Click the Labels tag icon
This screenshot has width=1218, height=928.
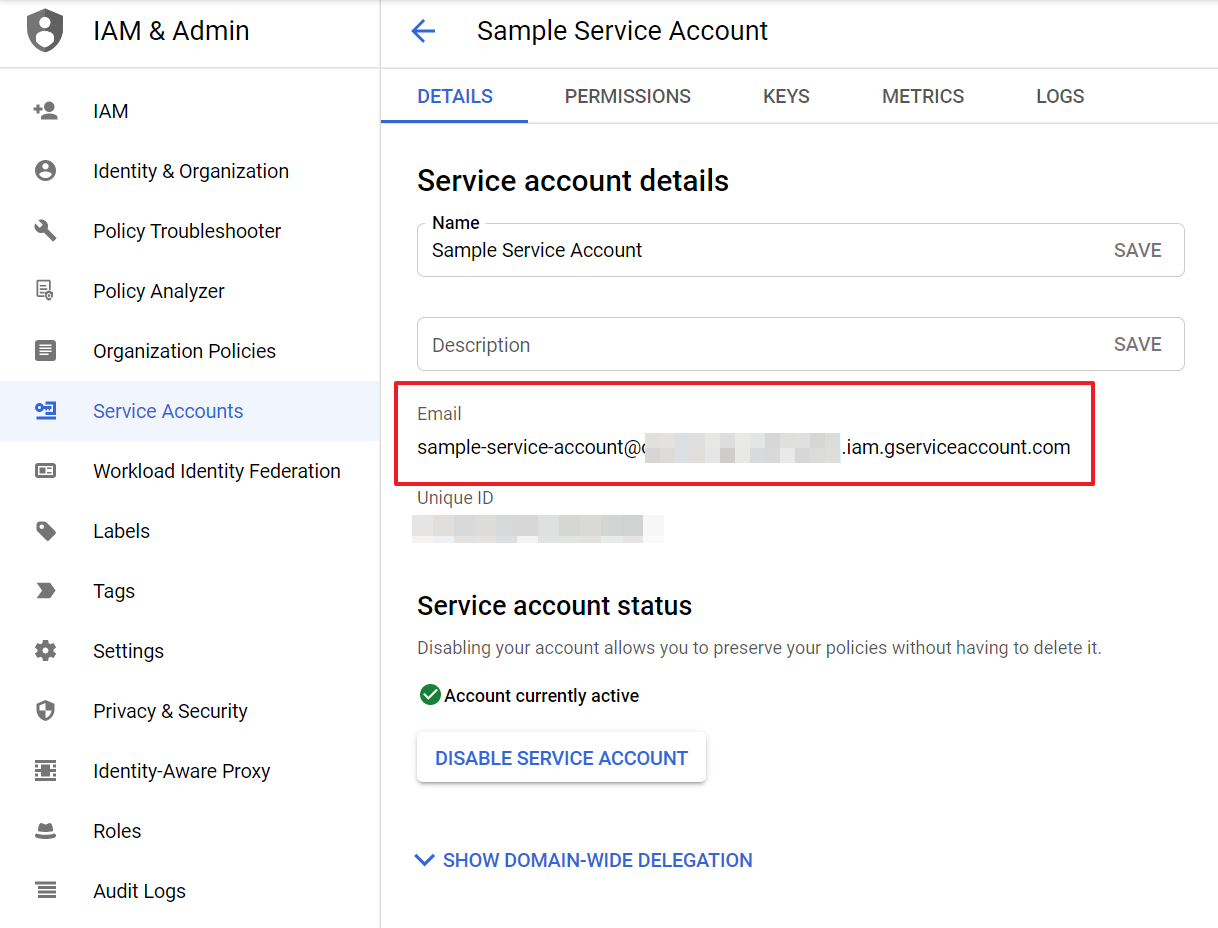tap(45, 531)
